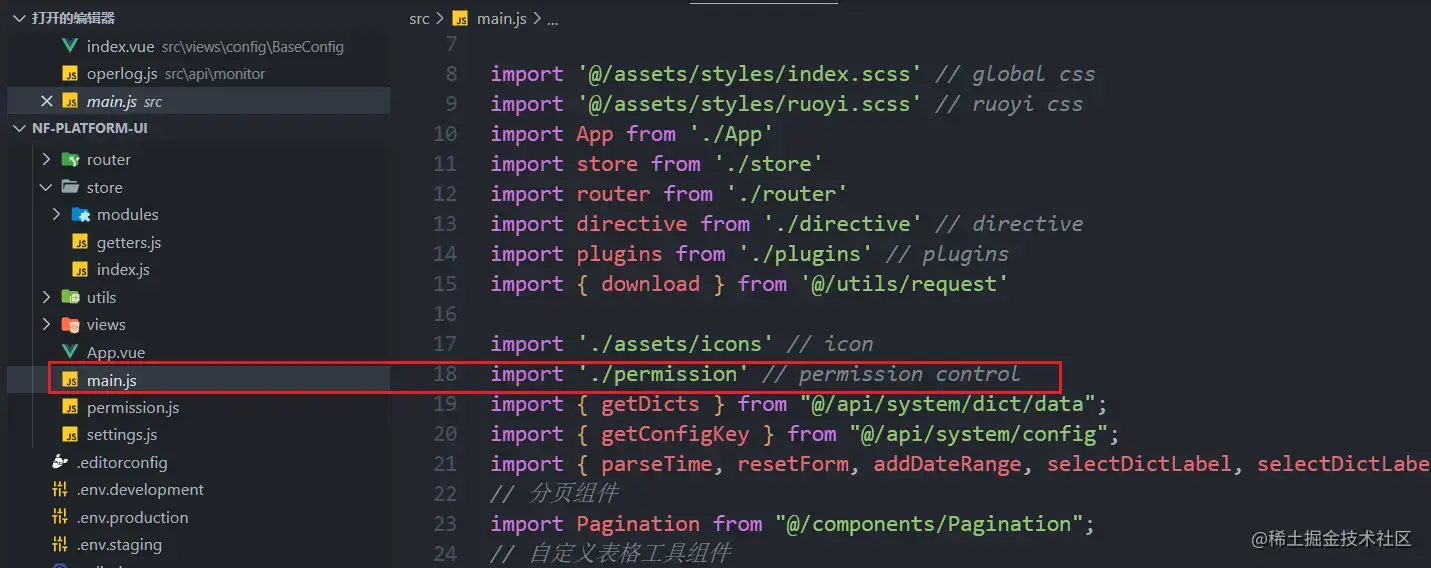The width and height of the screenshot is (1431, 568).
Task: Collapse the open editors section
Action: (x=21, y=18)
